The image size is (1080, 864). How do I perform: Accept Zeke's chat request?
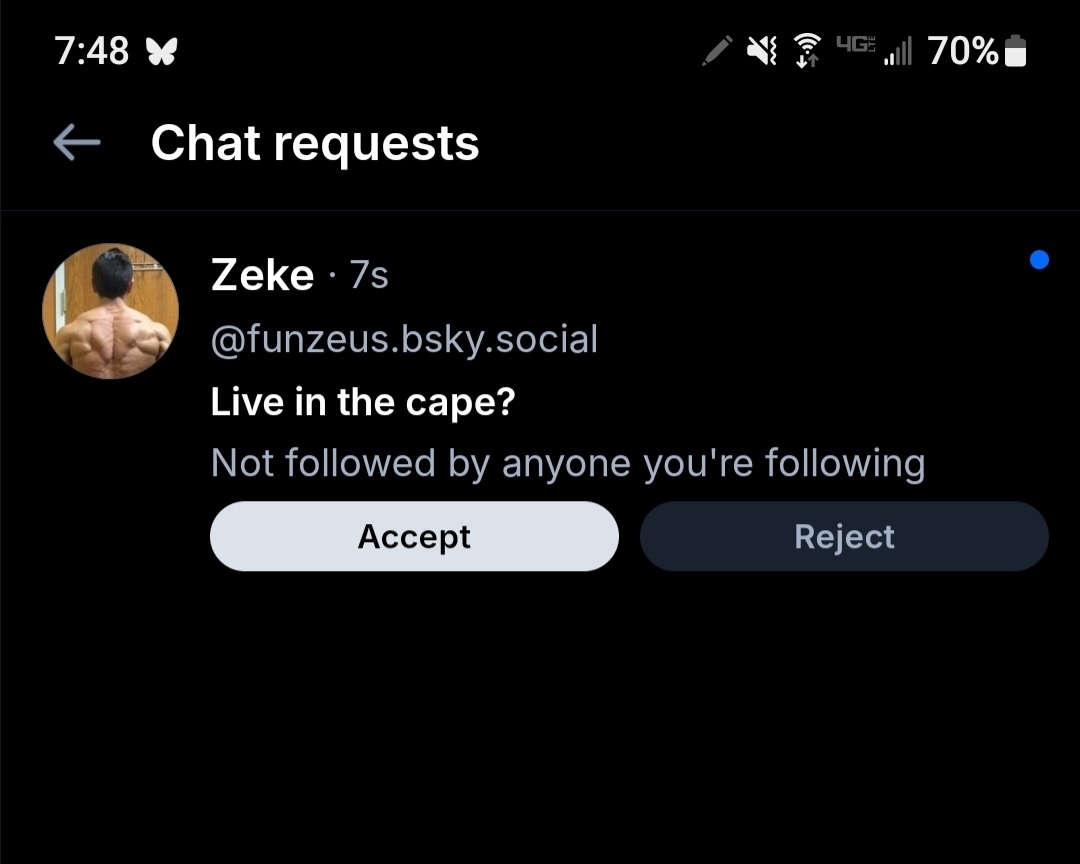click(414, 537)
